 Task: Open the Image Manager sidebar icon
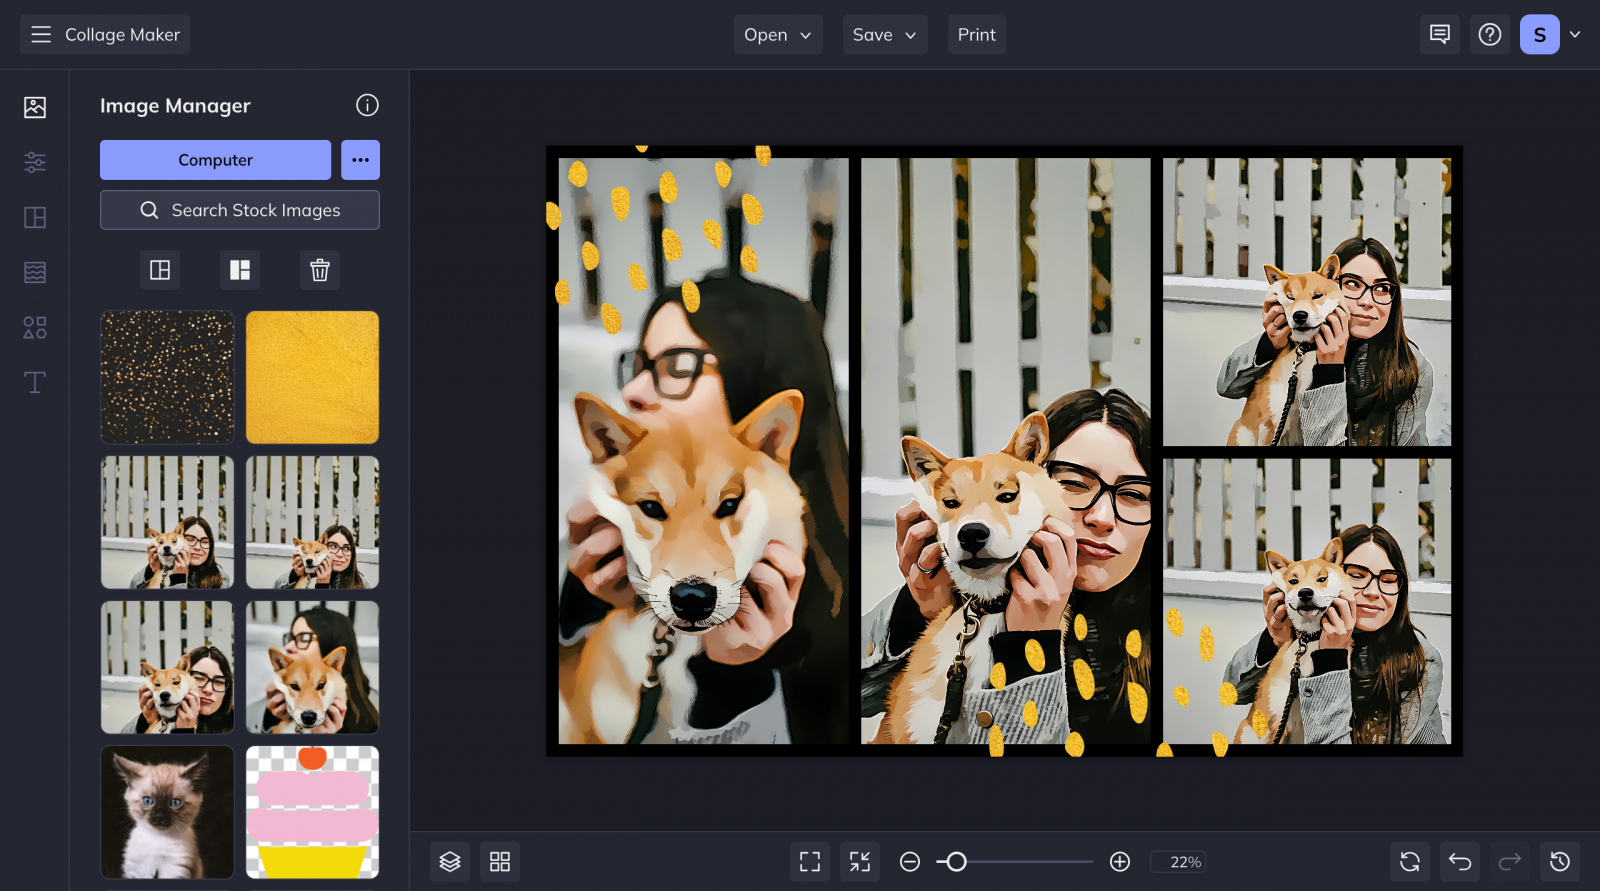click(x=35, y=107)
